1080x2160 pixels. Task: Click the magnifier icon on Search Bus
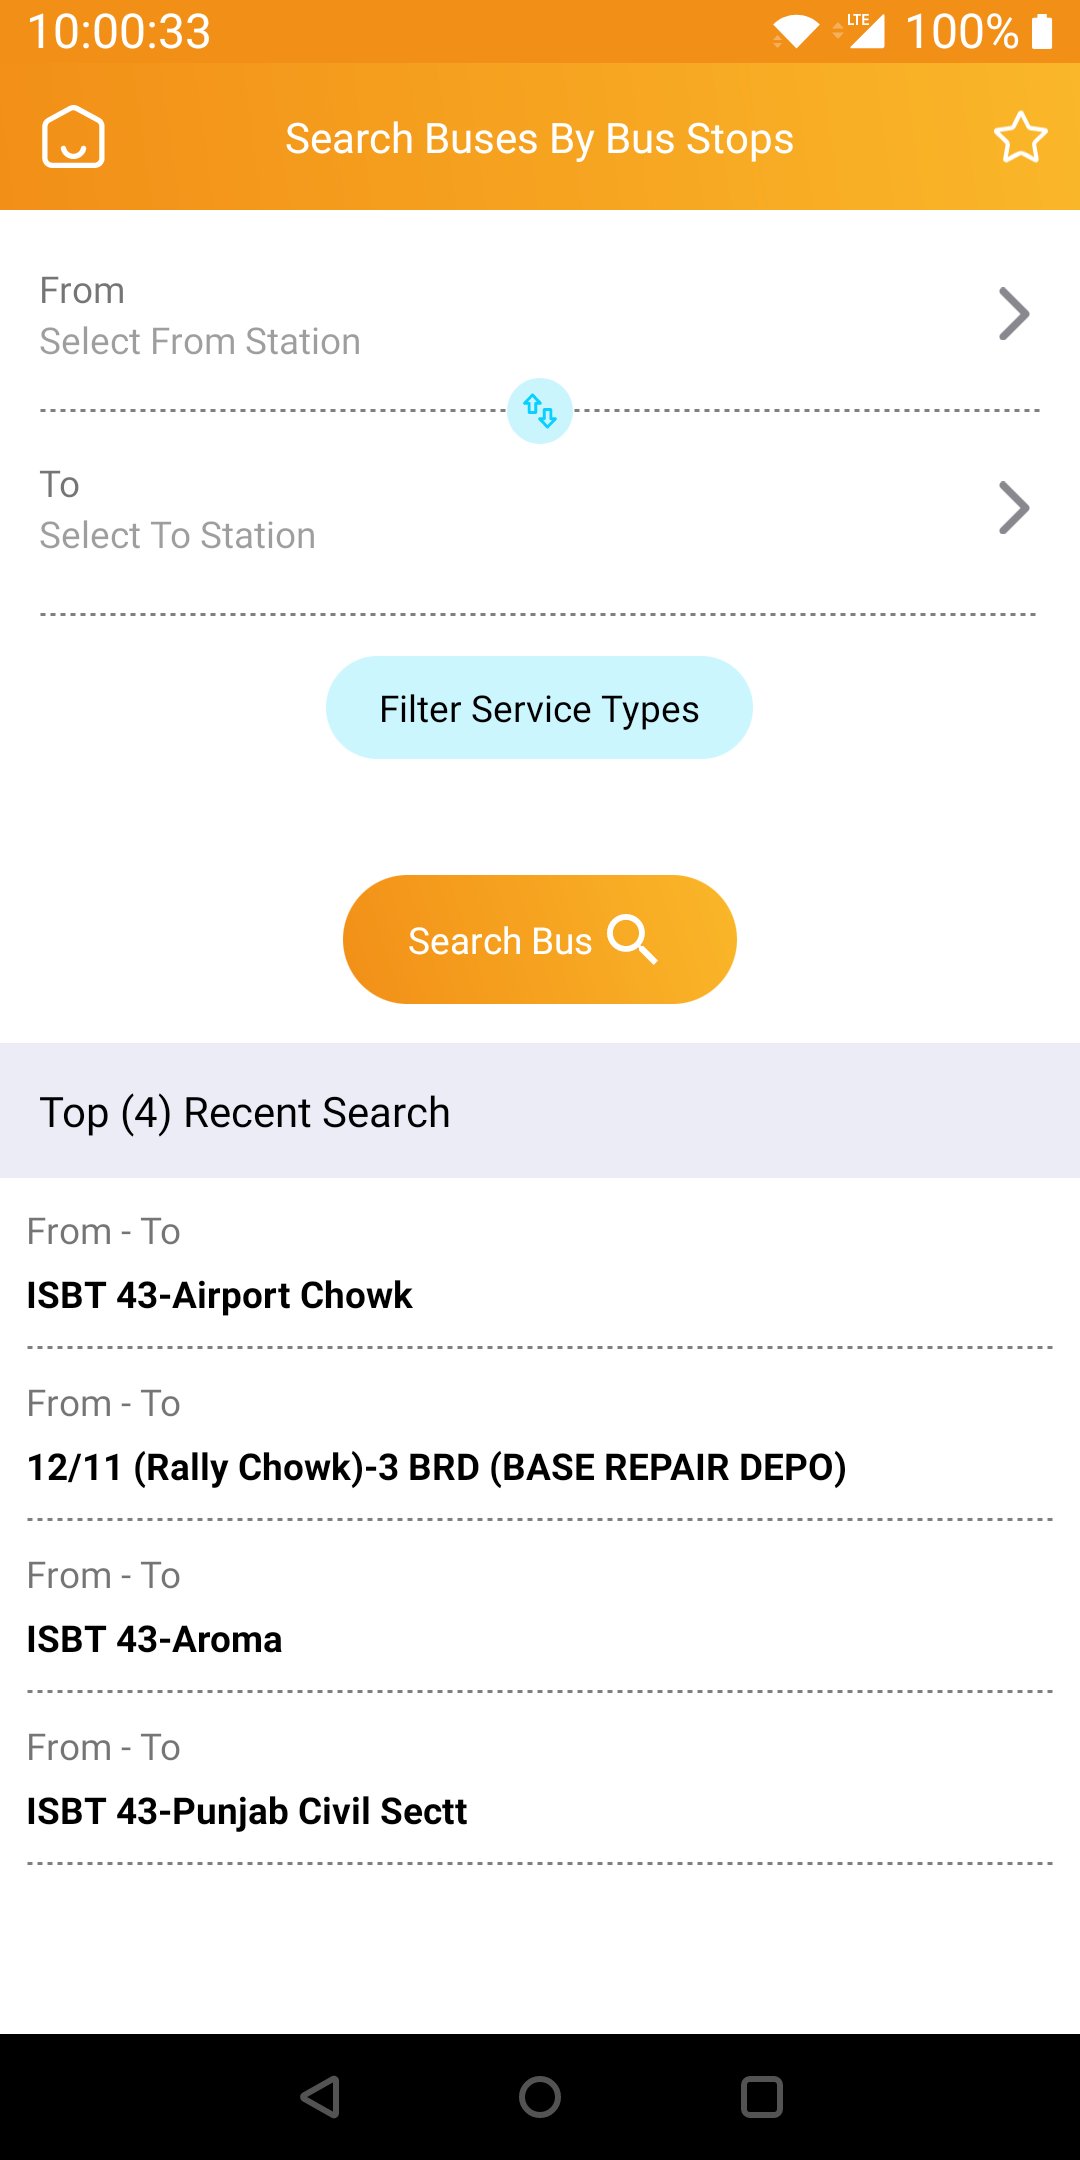[632, 940]
